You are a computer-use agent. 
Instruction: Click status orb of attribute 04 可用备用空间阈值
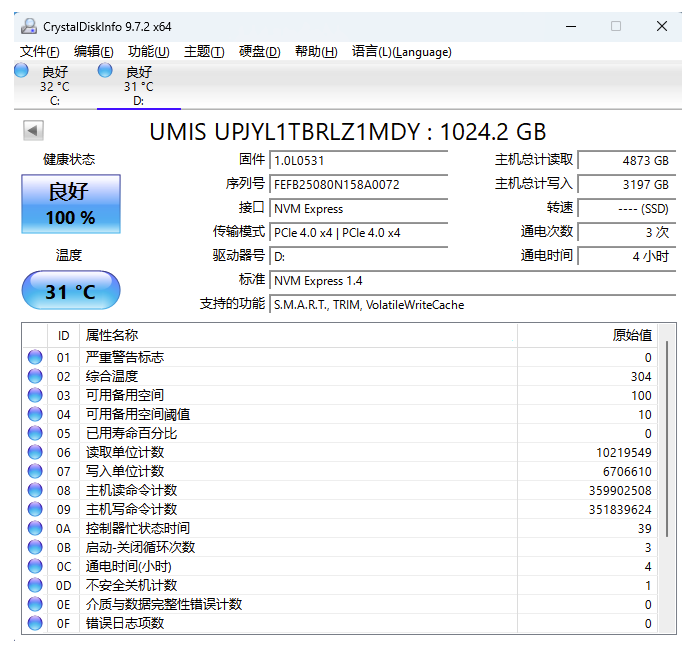coord(35,414)
